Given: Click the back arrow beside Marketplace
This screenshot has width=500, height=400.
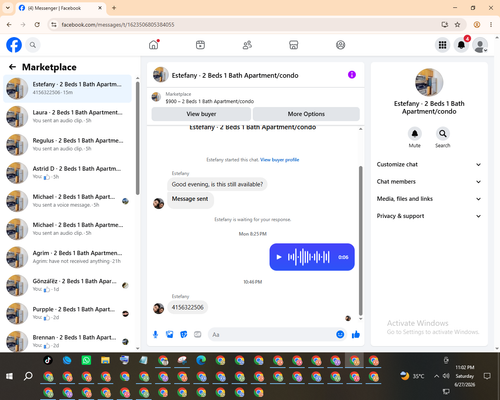Looking at the screenshot, I should [12, 67].
